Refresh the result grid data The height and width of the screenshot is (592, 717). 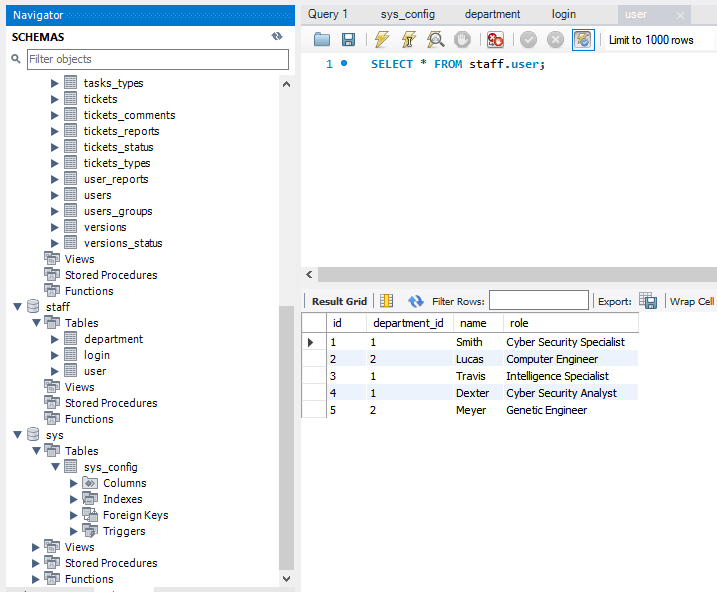click(416, 301)
